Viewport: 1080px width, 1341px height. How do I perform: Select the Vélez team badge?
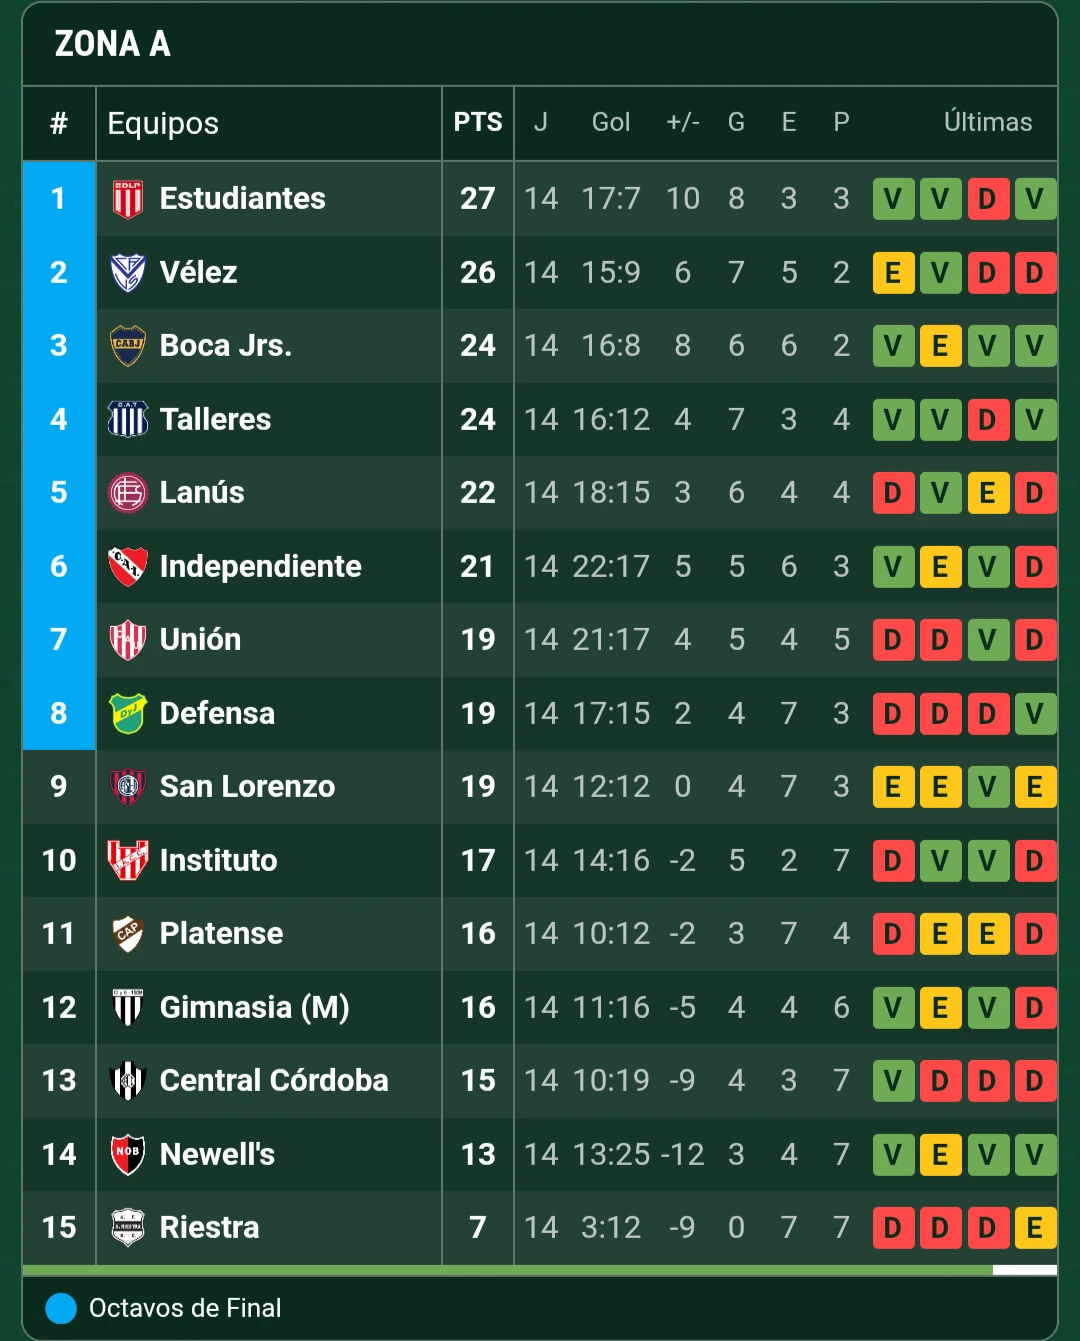[124, 272]
